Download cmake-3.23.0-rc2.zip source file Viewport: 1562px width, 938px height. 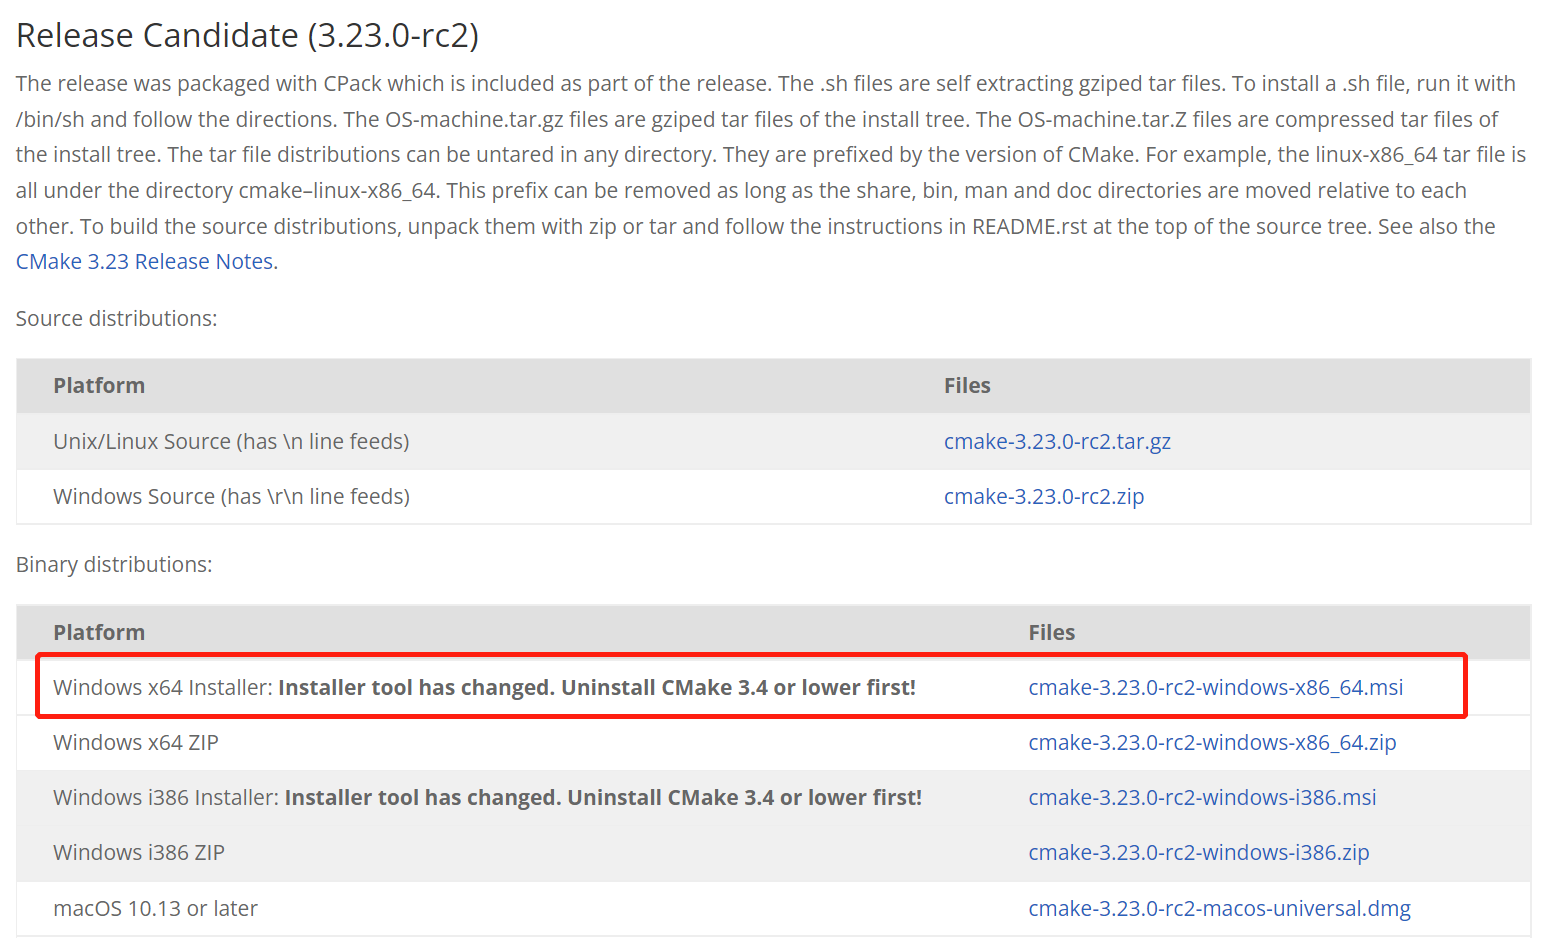point(1044,497)
